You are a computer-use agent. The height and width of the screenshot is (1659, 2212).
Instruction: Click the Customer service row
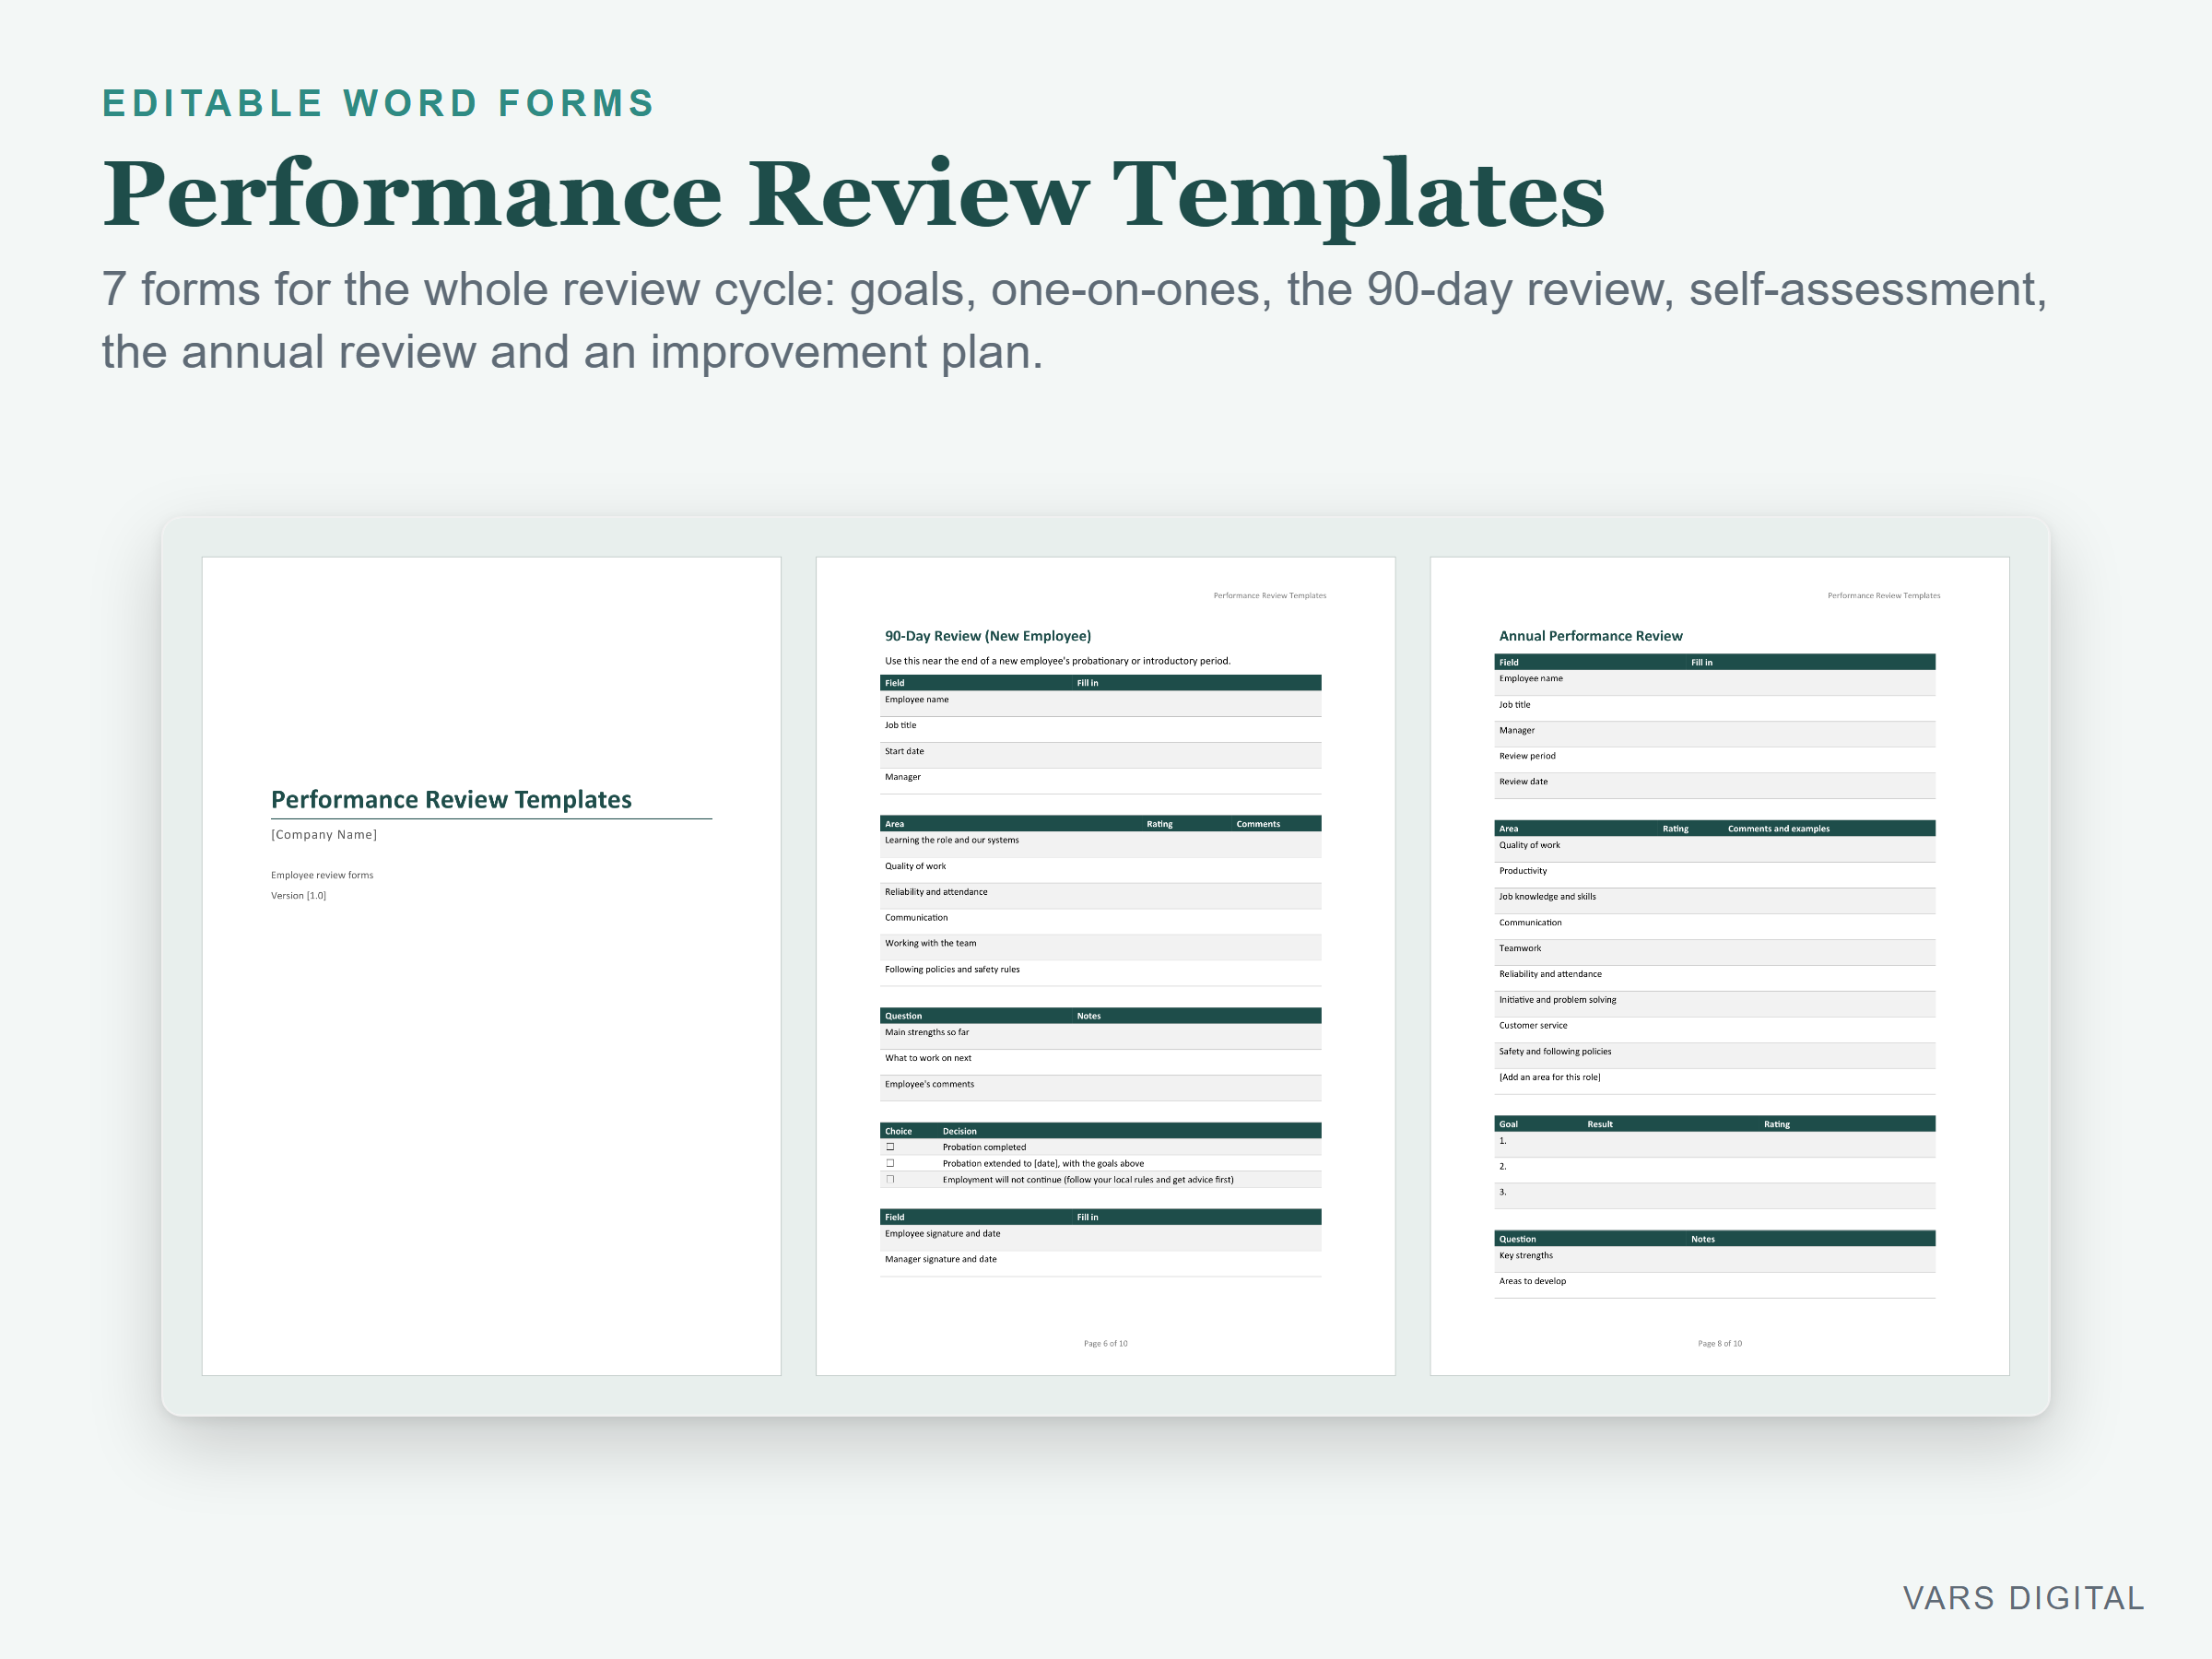[x=1714, y=1030]
